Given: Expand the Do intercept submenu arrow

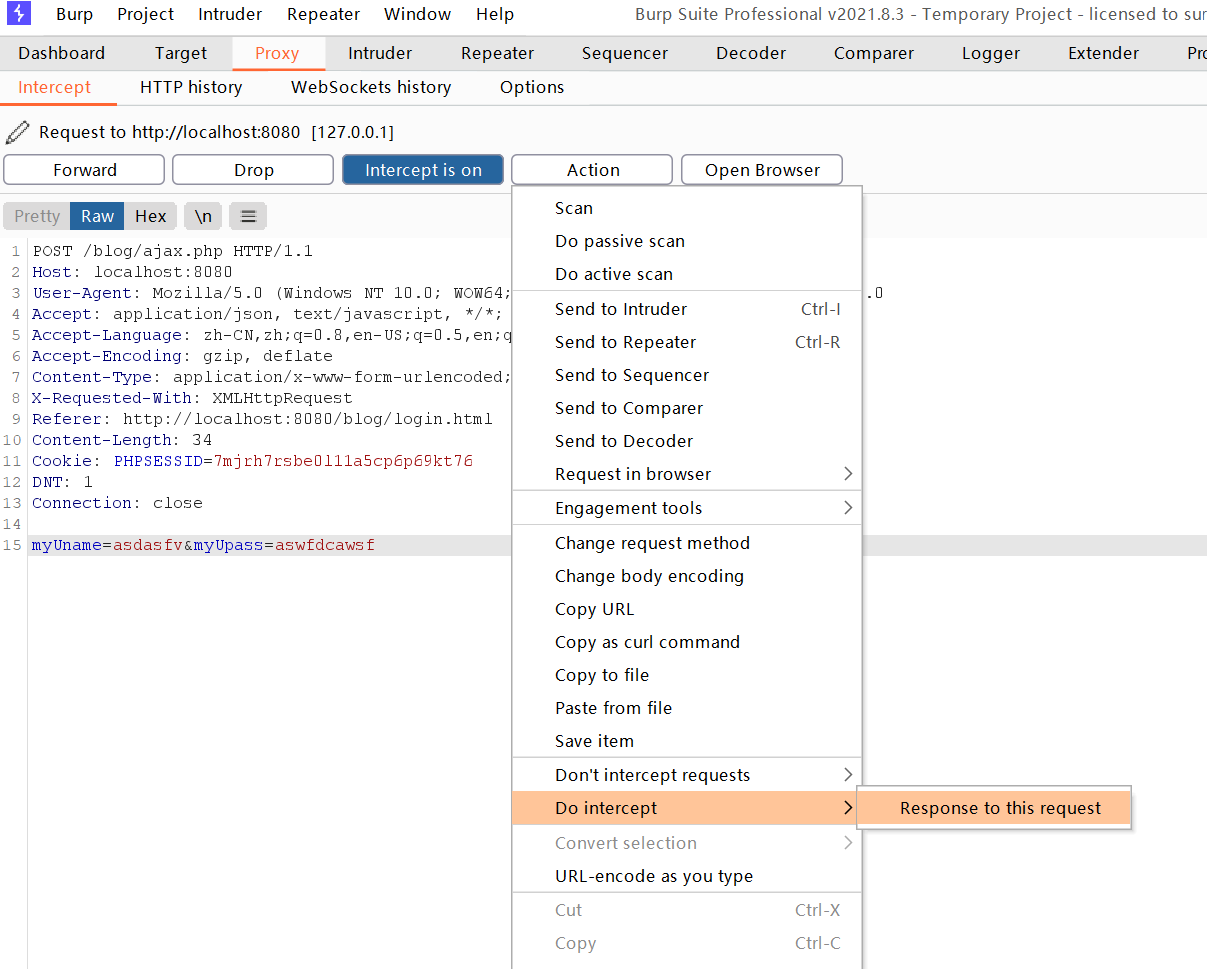Looking at the screenshot, I should [x=848, y=808].
